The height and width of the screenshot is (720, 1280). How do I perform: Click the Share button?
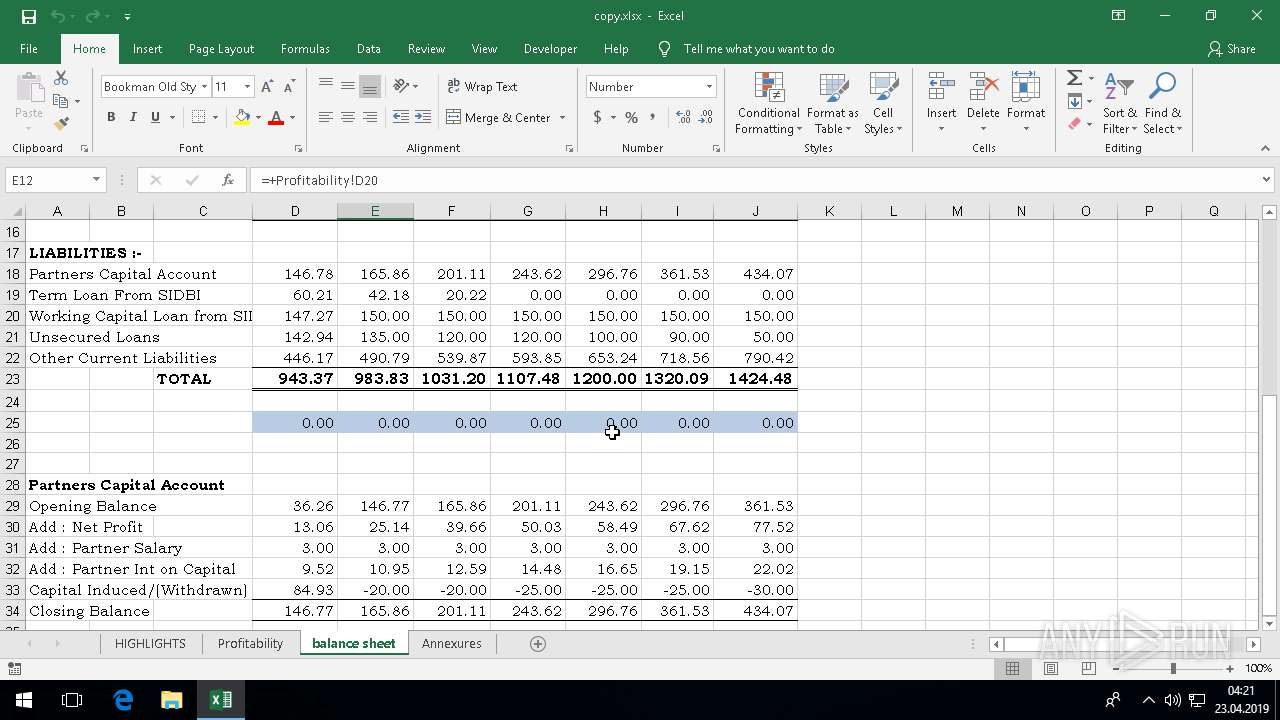(1231, 49)
